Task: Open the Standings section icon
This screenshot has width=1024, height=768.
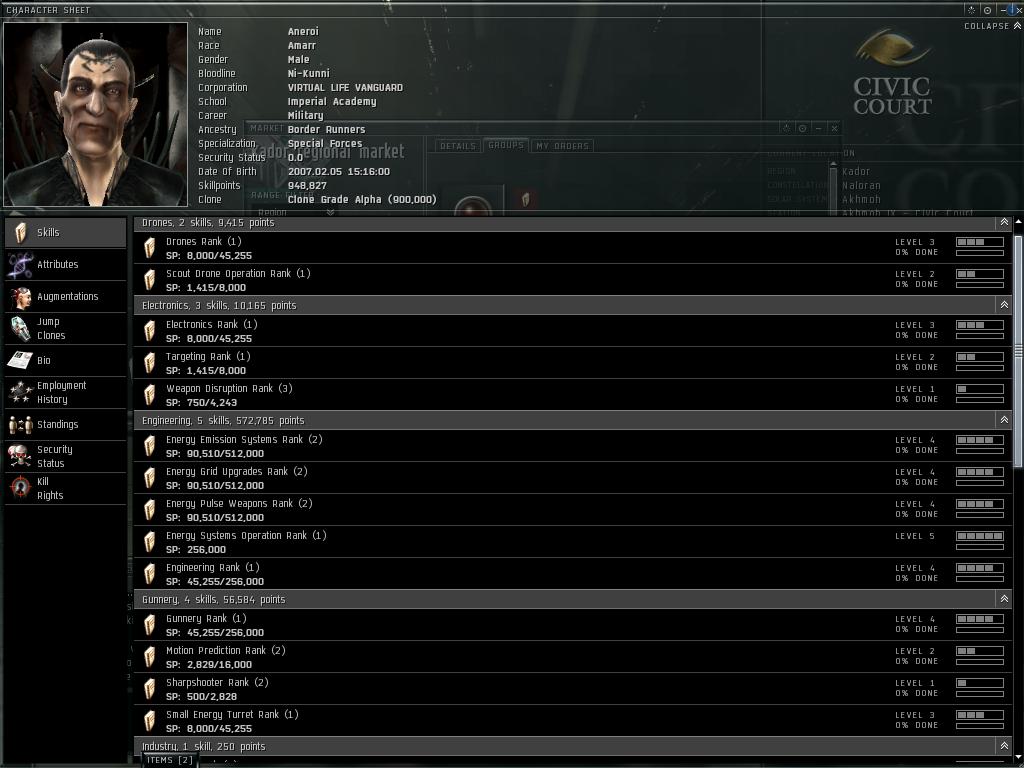Action: (20, 424)
